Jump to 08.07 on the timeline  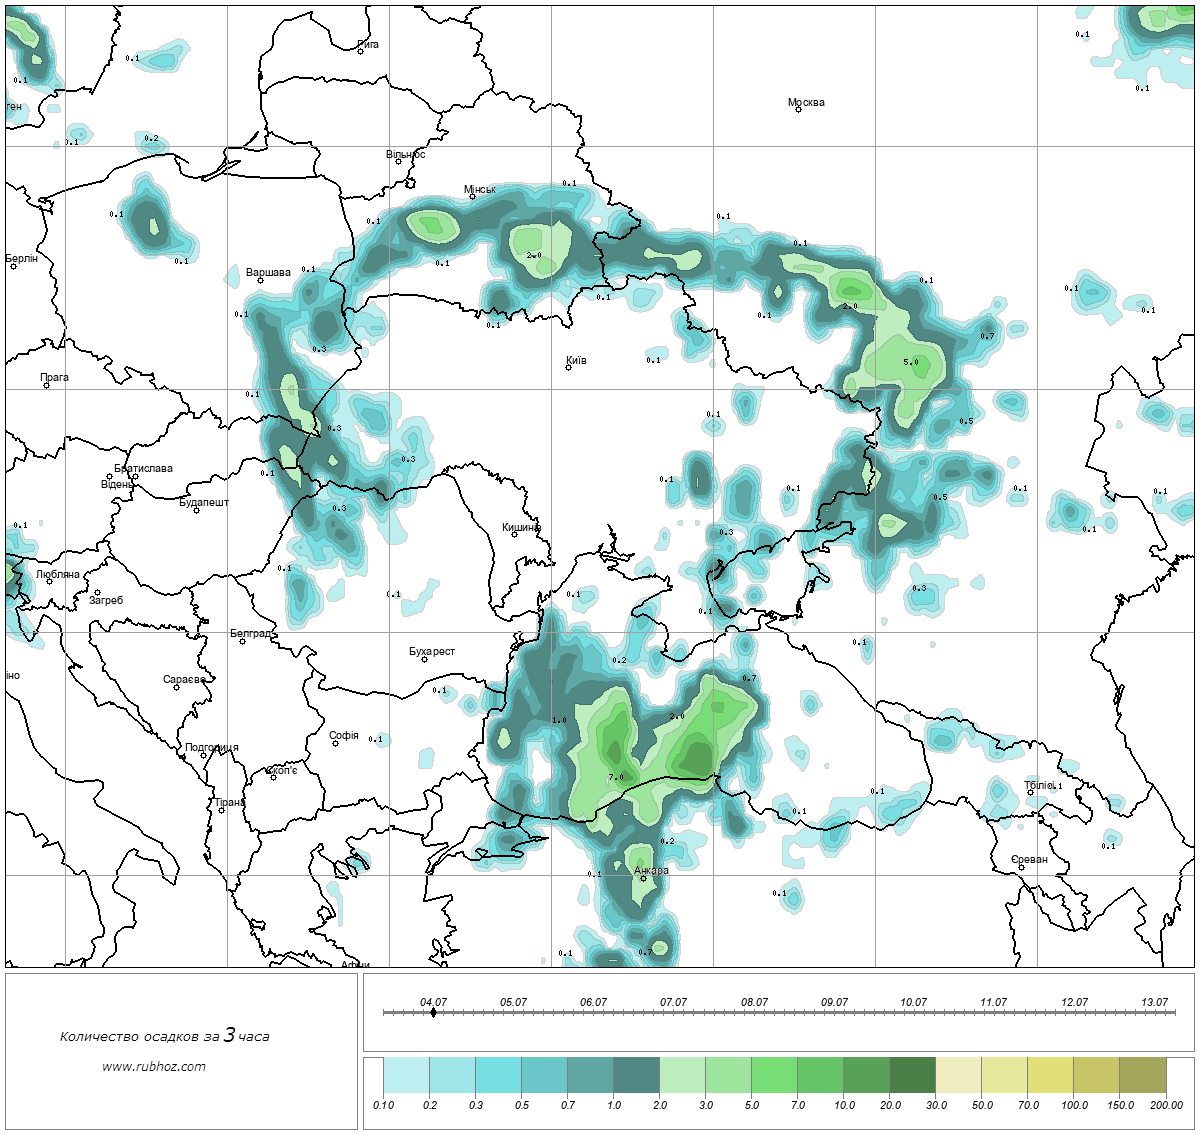(754, 1002)
